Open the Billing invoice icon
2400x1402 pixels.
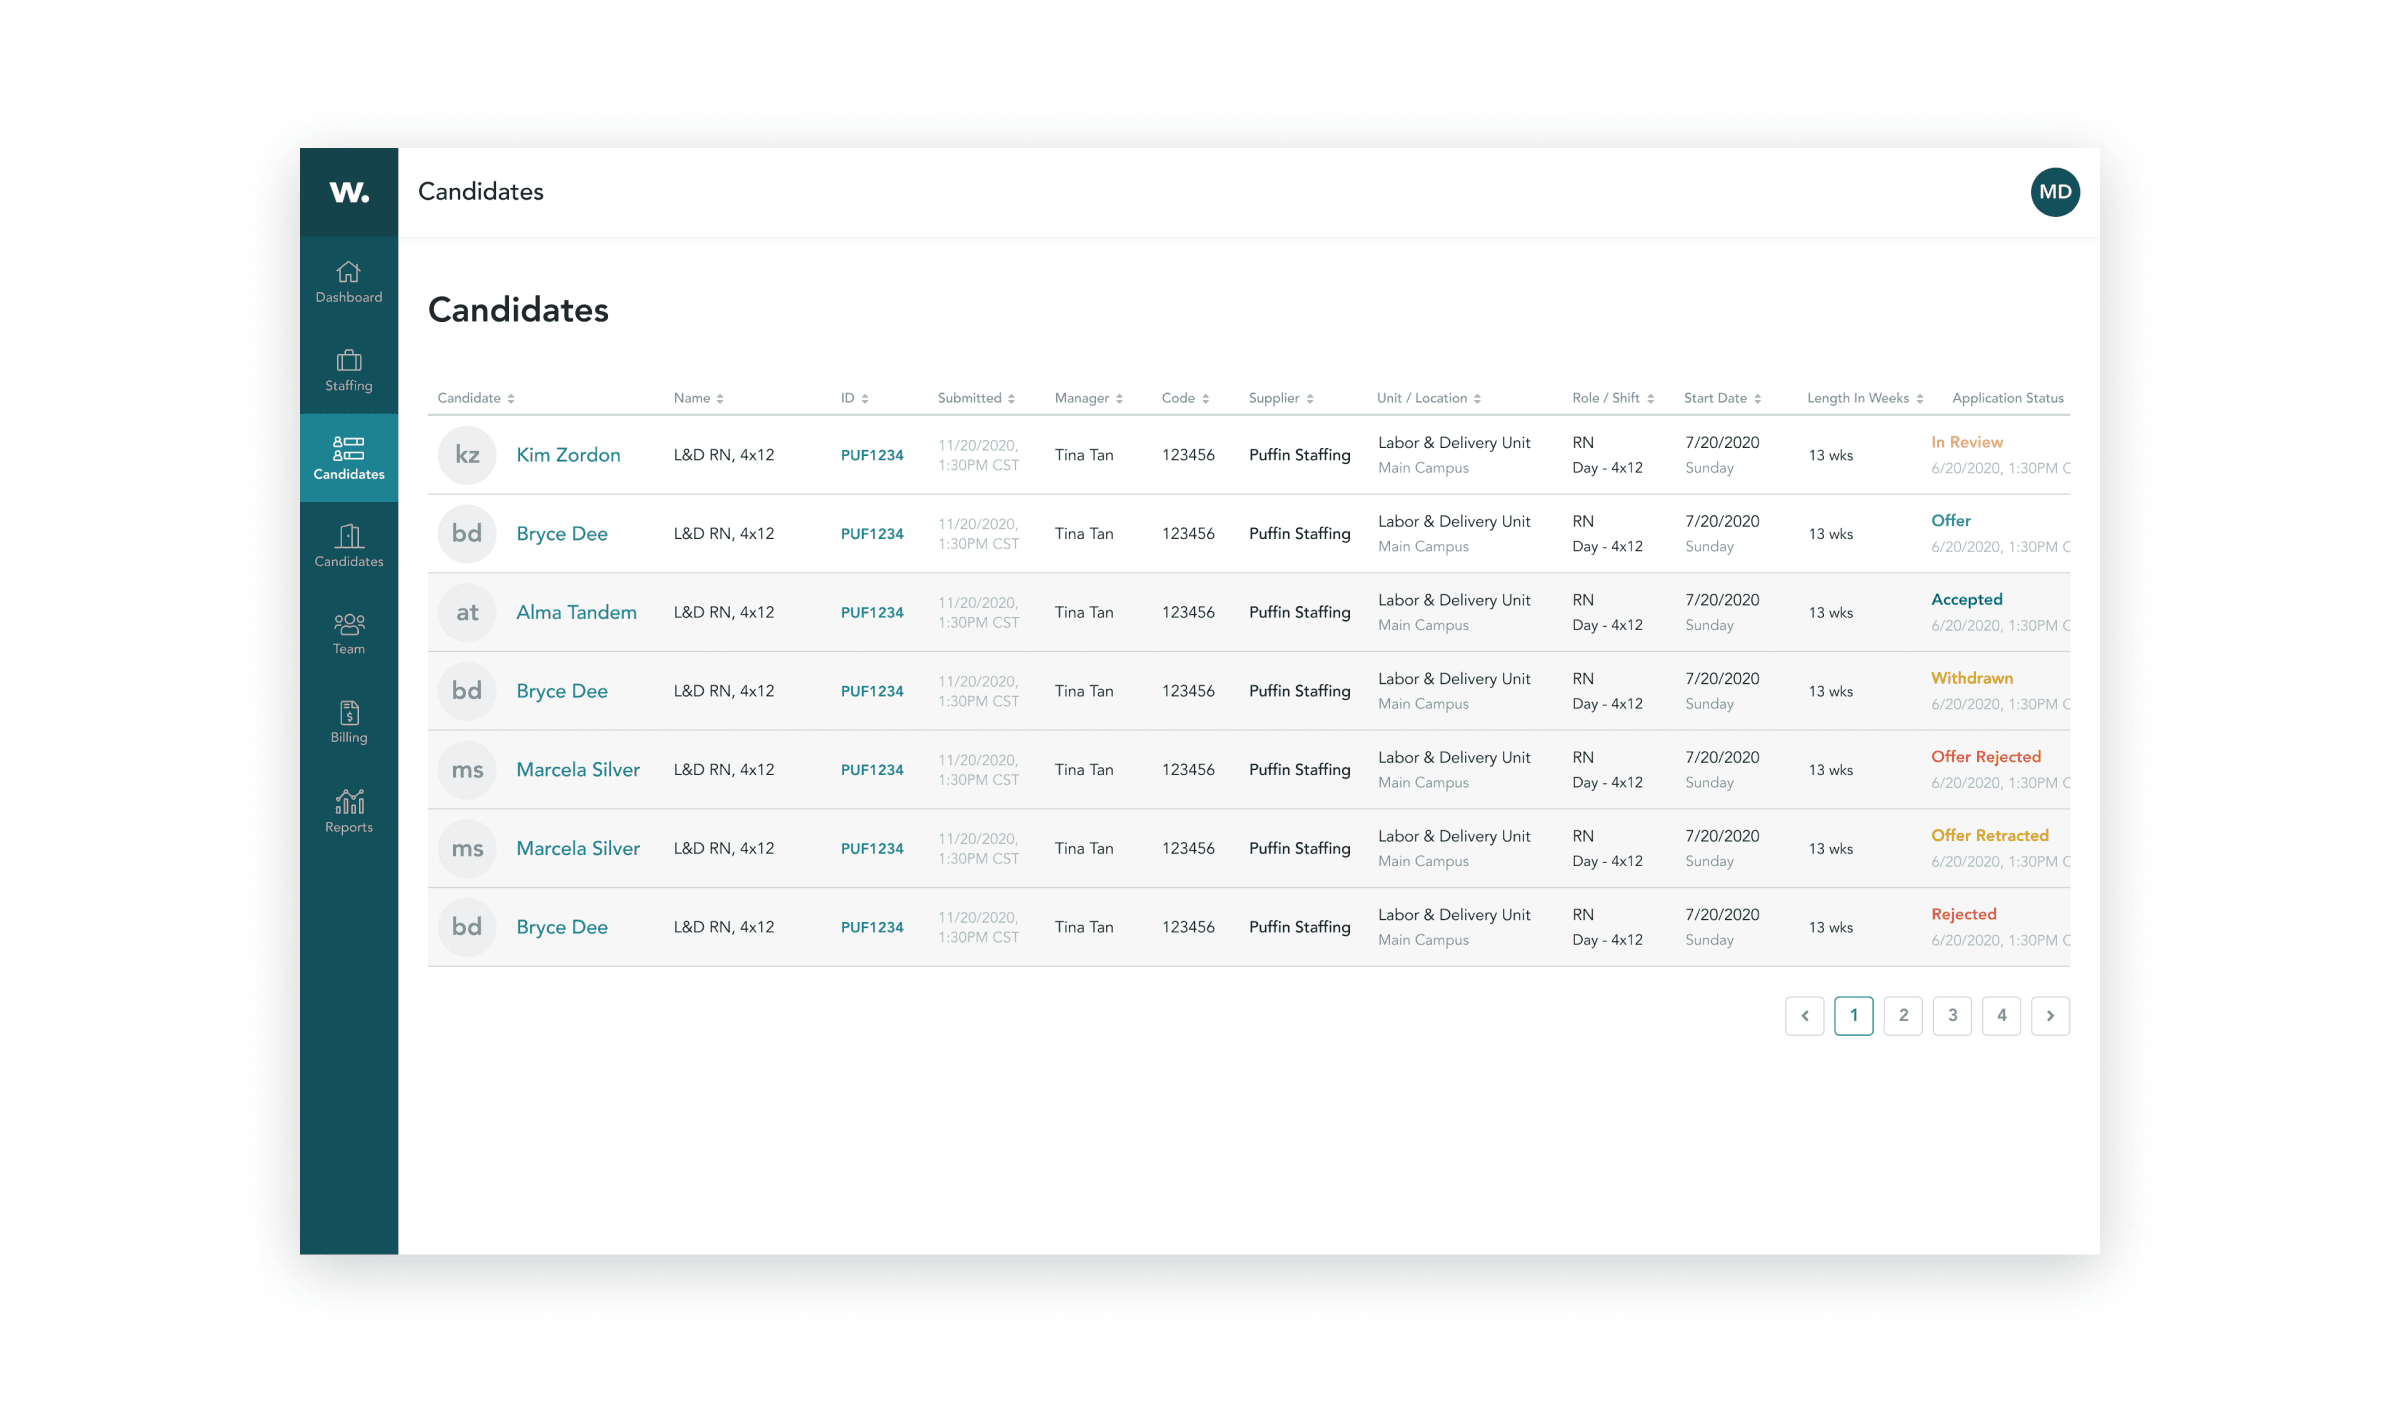tap(348, 713)
